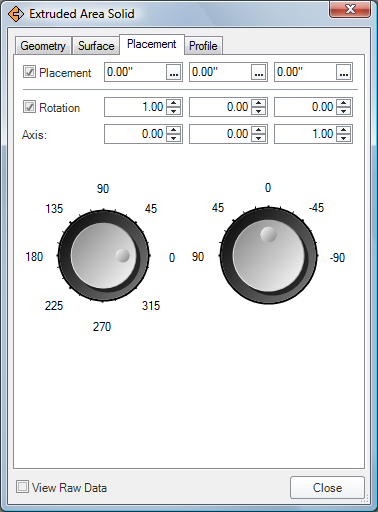Increase the first Axis value with up arrow
Screen dimensions: 378x512
tap(174, 130)
